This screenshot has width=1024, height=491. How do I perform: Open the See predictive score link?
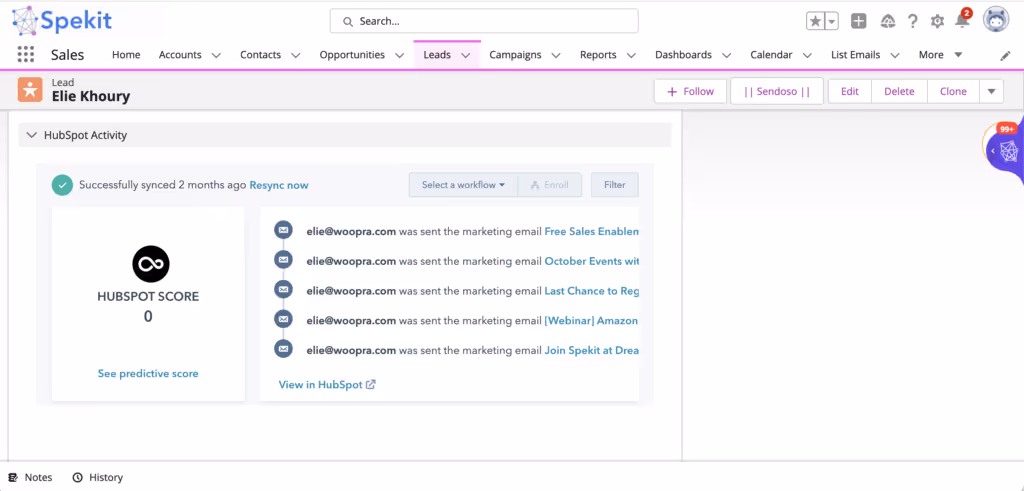(x=148, y=373)
